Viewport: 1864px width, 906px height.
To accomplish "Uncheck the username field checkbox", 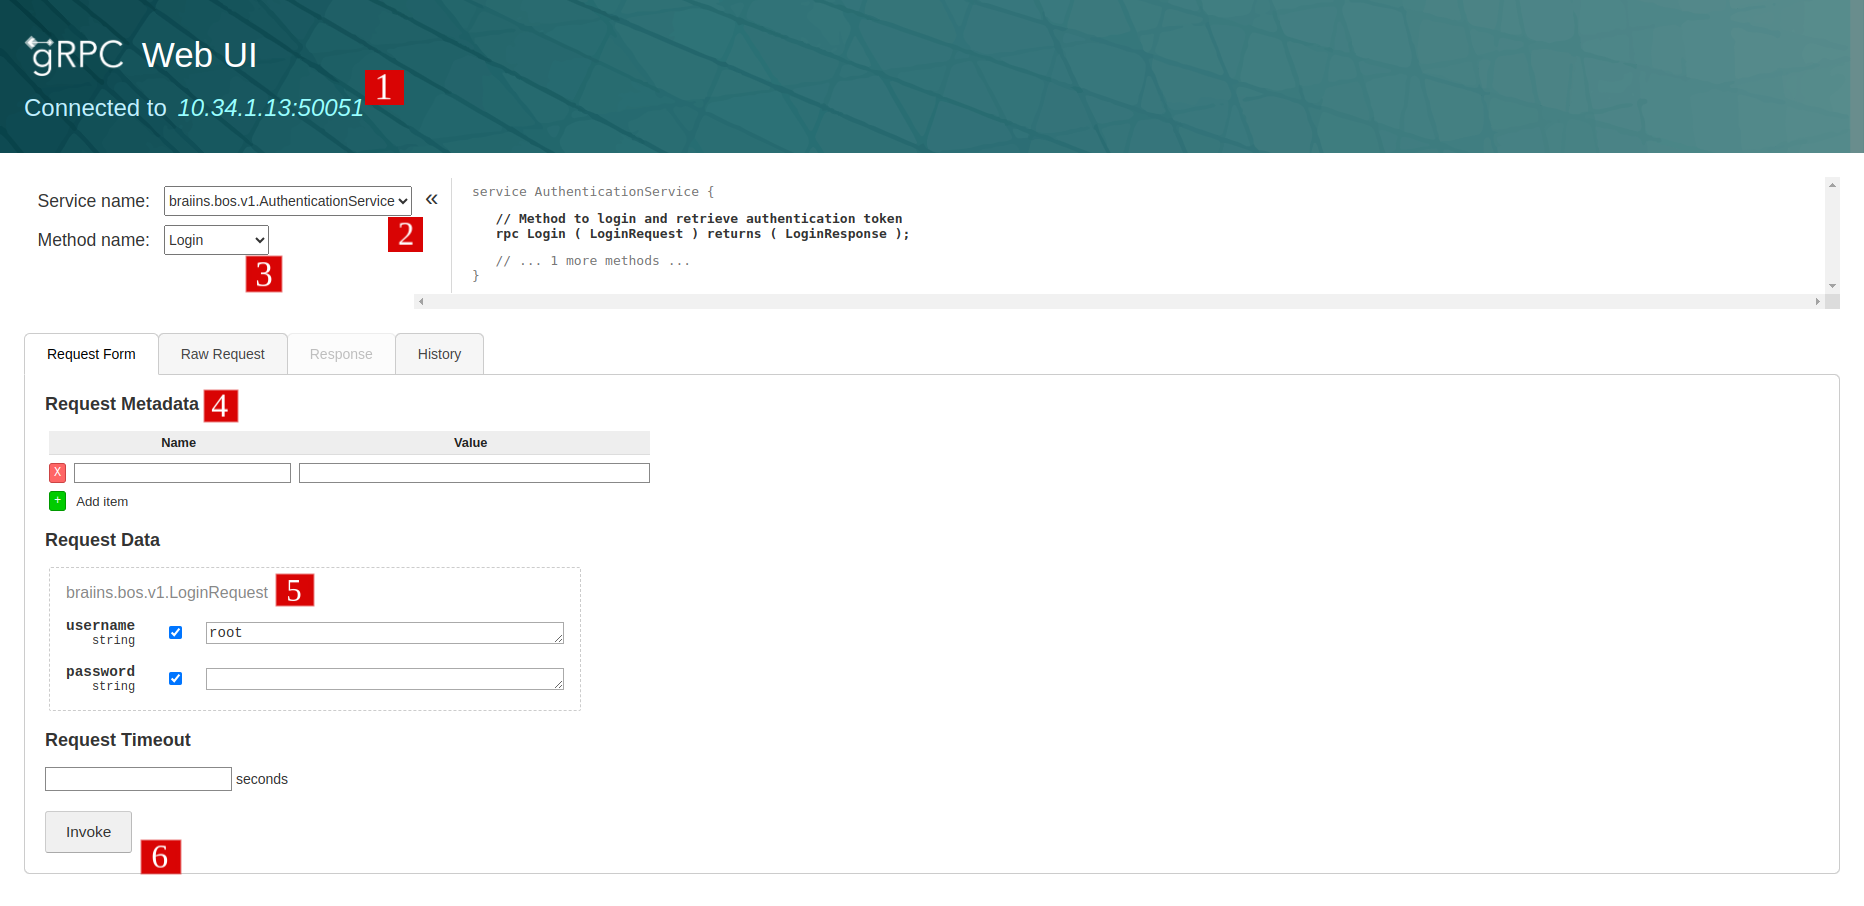I will coord(176,632).
